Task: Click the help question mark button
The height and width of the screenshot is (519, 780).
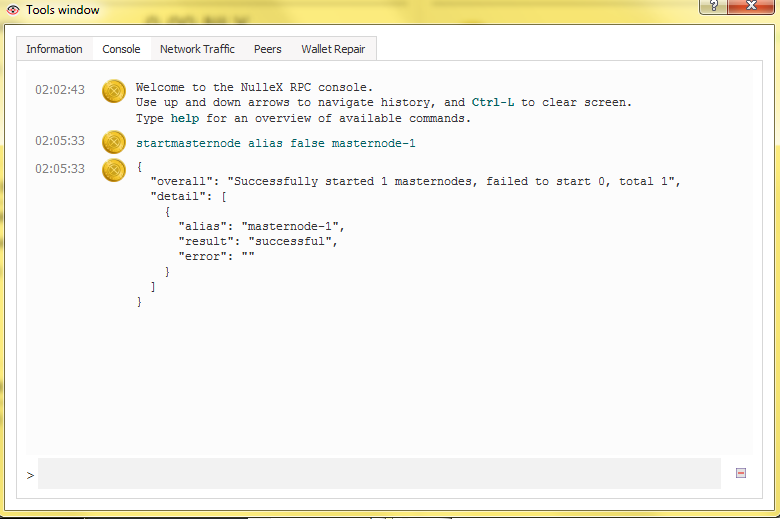Action: click(714, 5)
